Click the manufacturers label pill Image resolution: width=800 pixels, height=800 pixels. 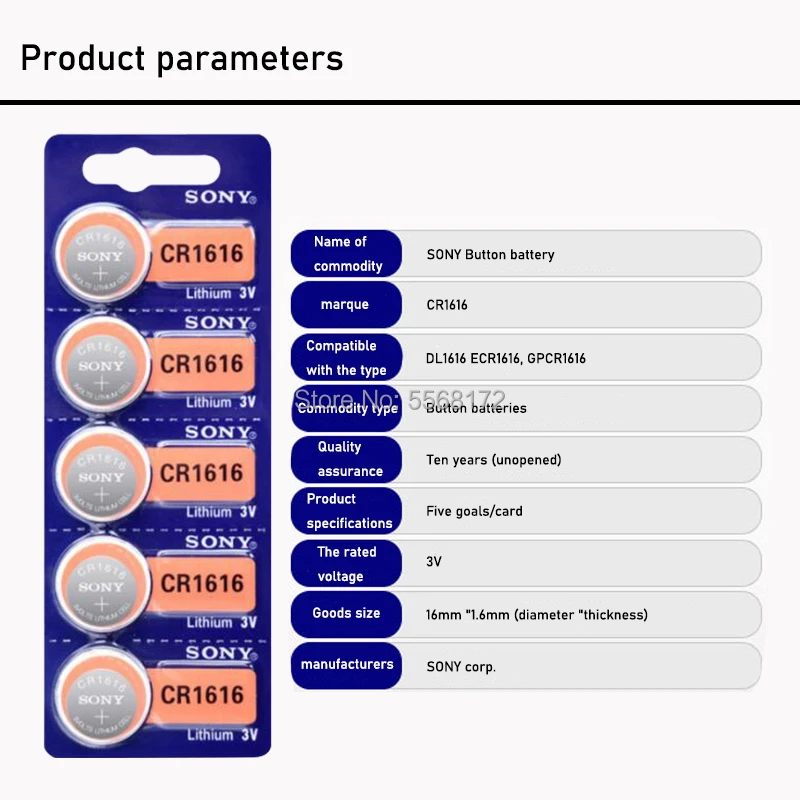346,664
